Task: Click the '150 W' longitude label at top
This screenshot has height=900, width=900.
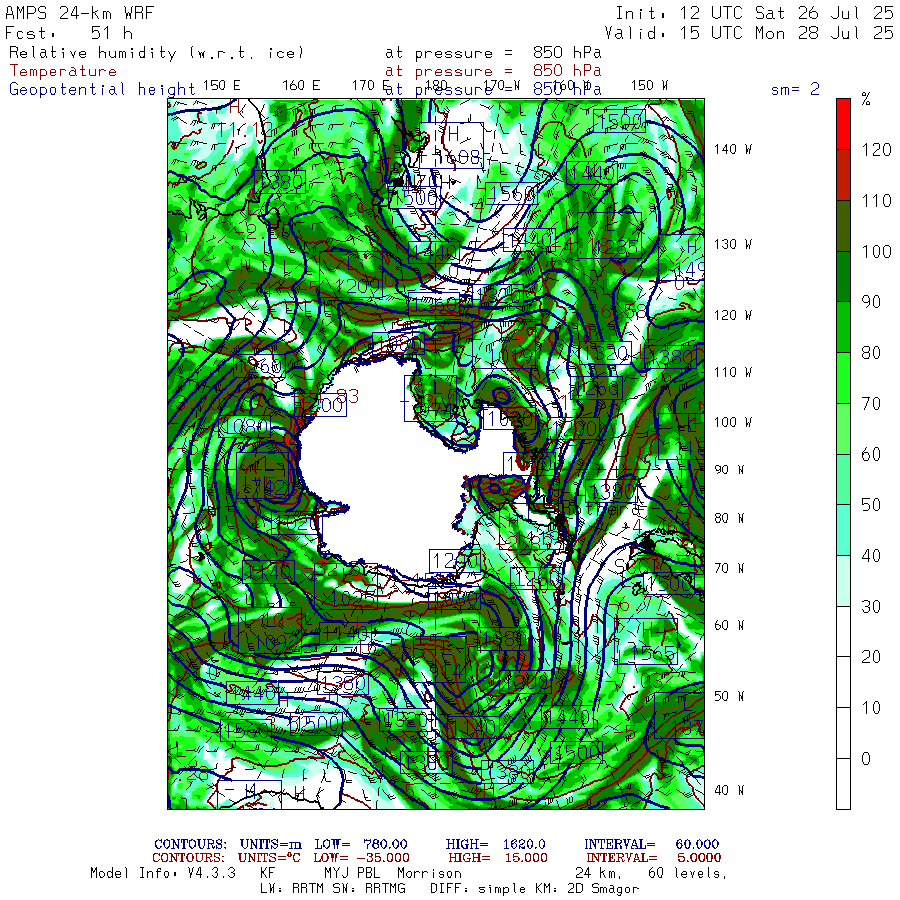Action: [x=650, y=86]
